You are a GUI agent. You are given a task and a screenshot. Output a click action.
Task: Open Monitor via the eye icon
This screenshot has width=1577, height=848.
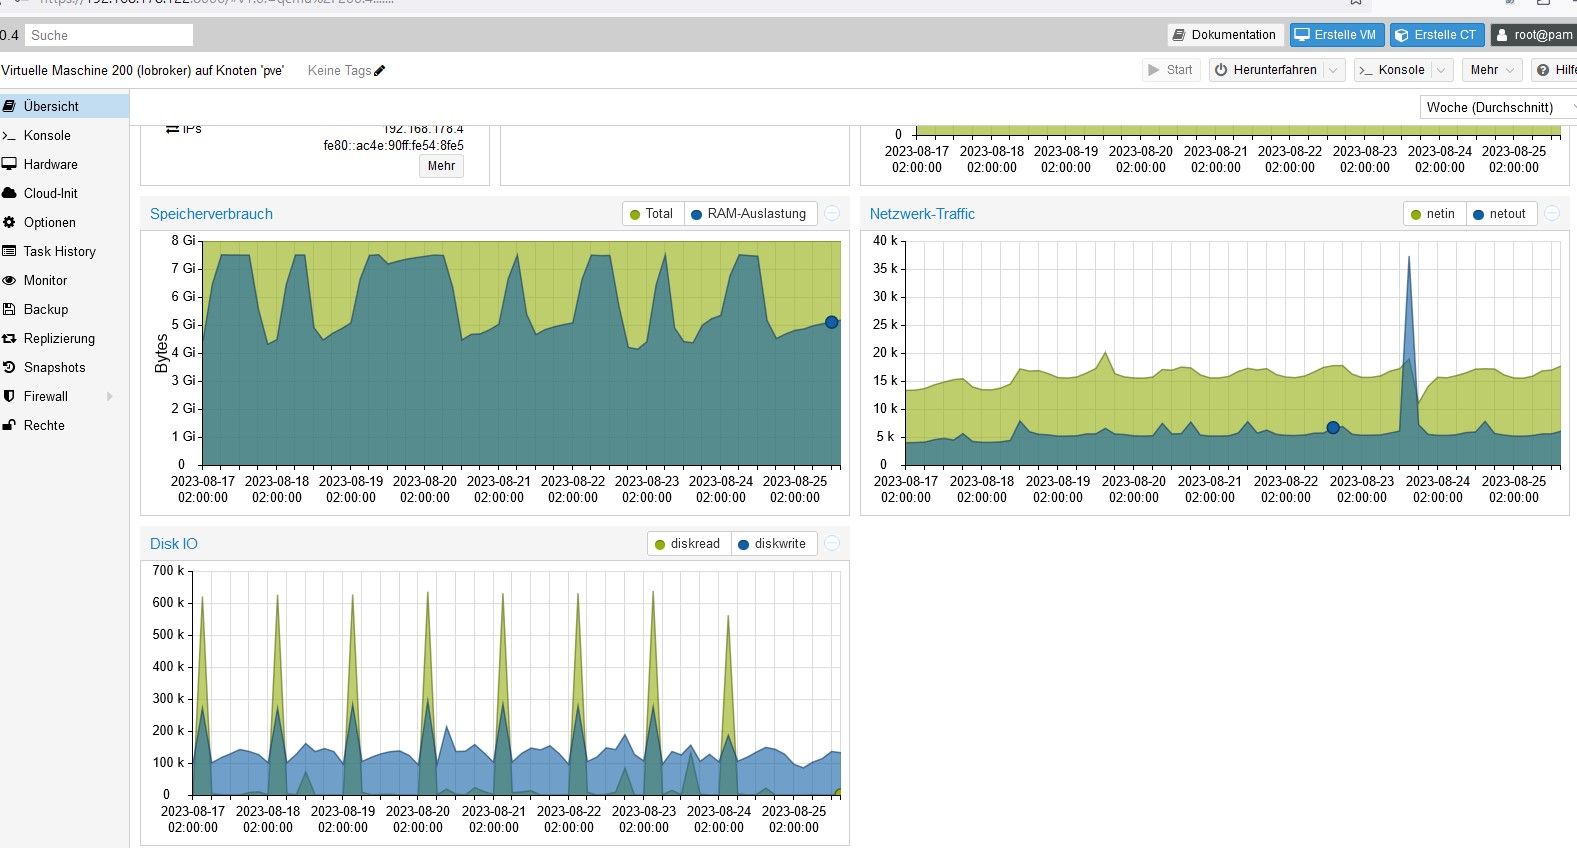pyautogui.click(x=10, y=281)
